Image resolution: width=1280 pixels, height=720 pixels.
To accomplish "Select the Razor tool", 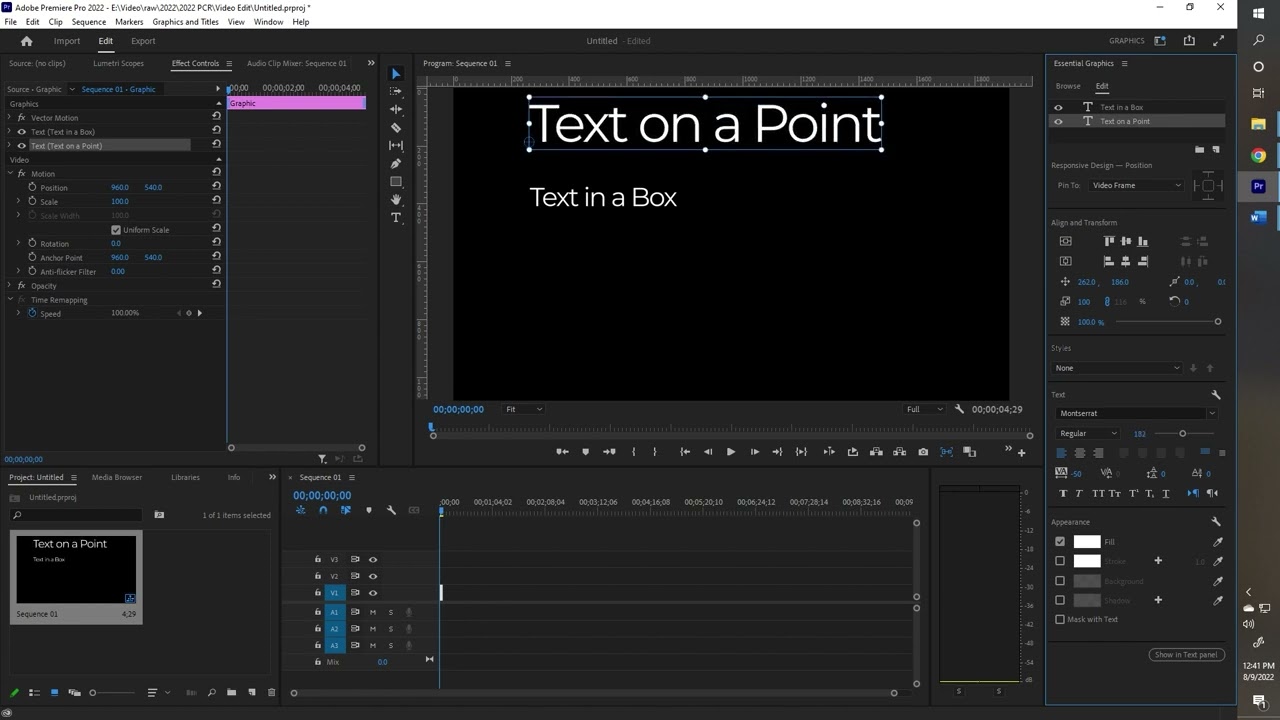I will [x=396, y=128].
